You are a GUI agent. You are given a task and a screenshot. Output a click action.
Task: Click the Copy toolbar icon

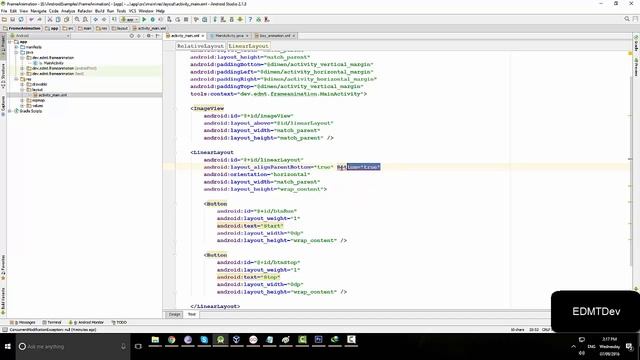[58, 19]
